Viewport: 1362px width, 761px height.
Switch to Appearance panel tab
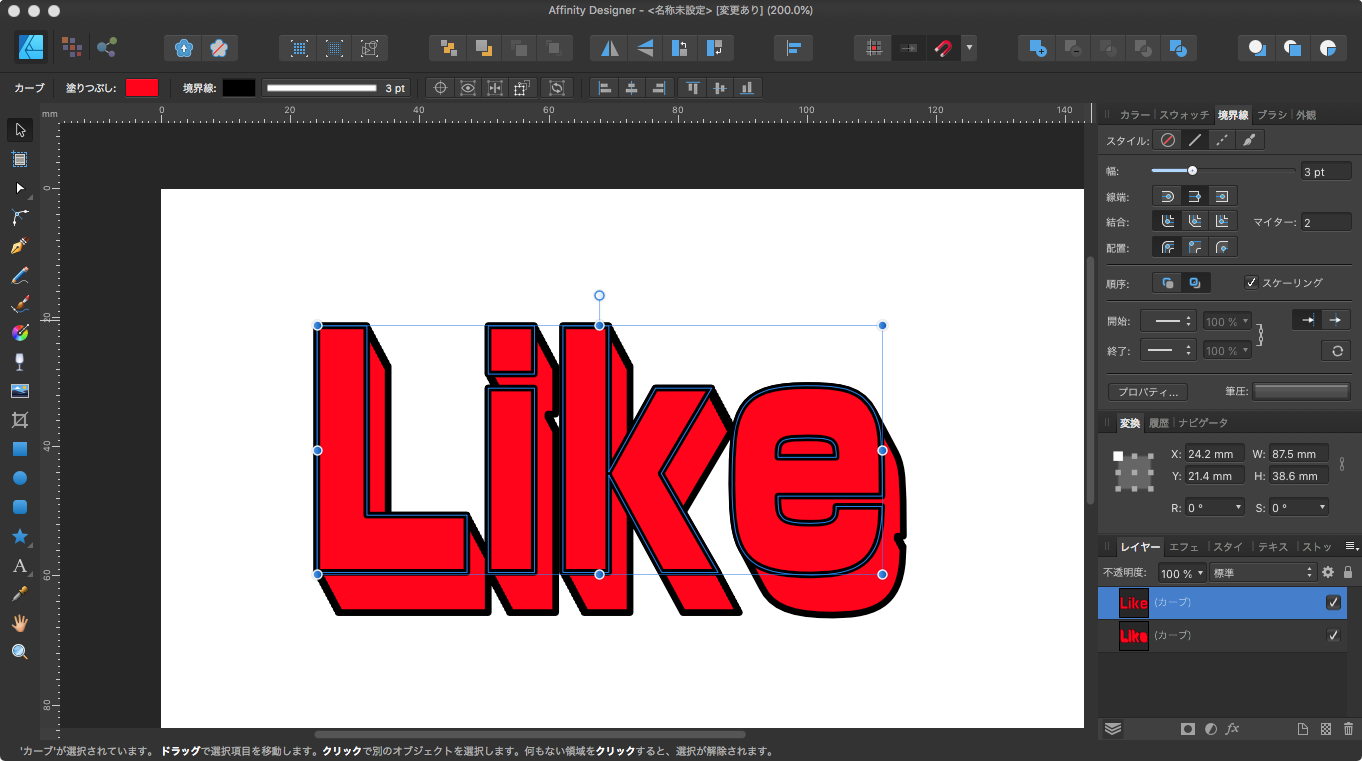1306,115
